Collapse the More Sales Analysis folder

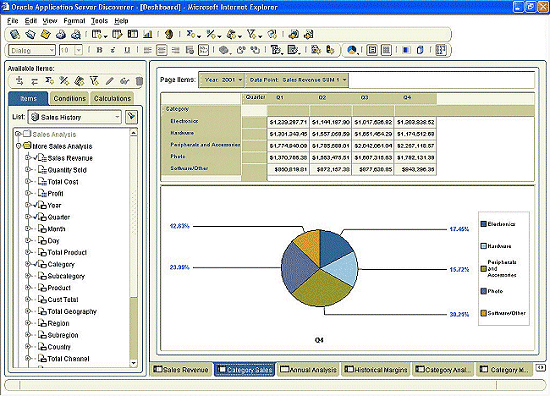[x=19, y=146]
